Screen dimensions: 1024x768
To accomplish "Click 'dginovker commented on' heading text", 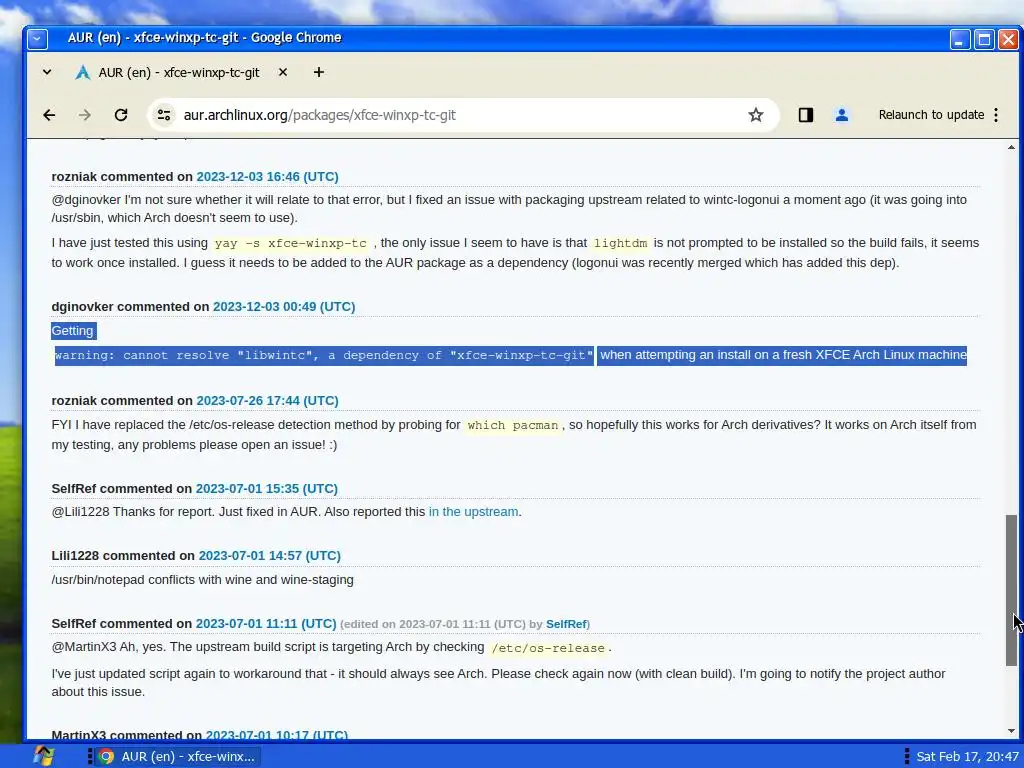I will [x=131, y=307].
